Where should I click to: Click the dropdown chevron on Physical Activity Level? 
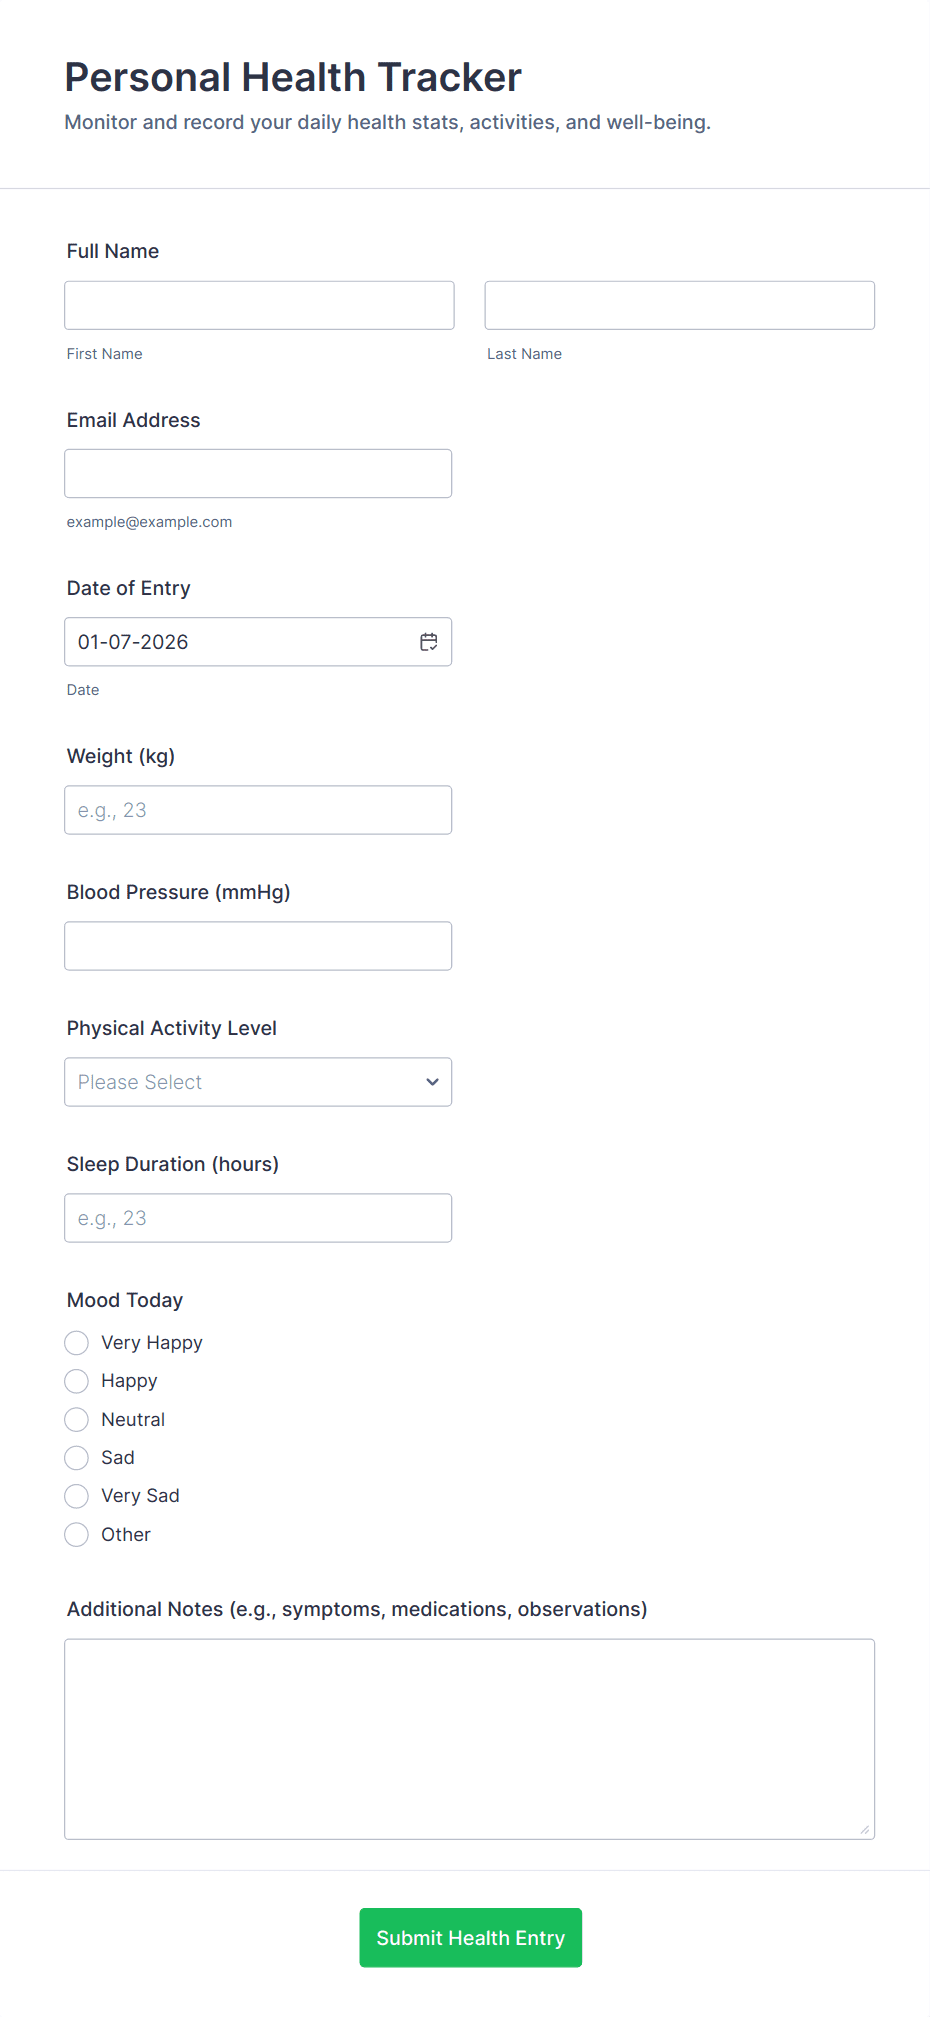tap(432, 1082)
